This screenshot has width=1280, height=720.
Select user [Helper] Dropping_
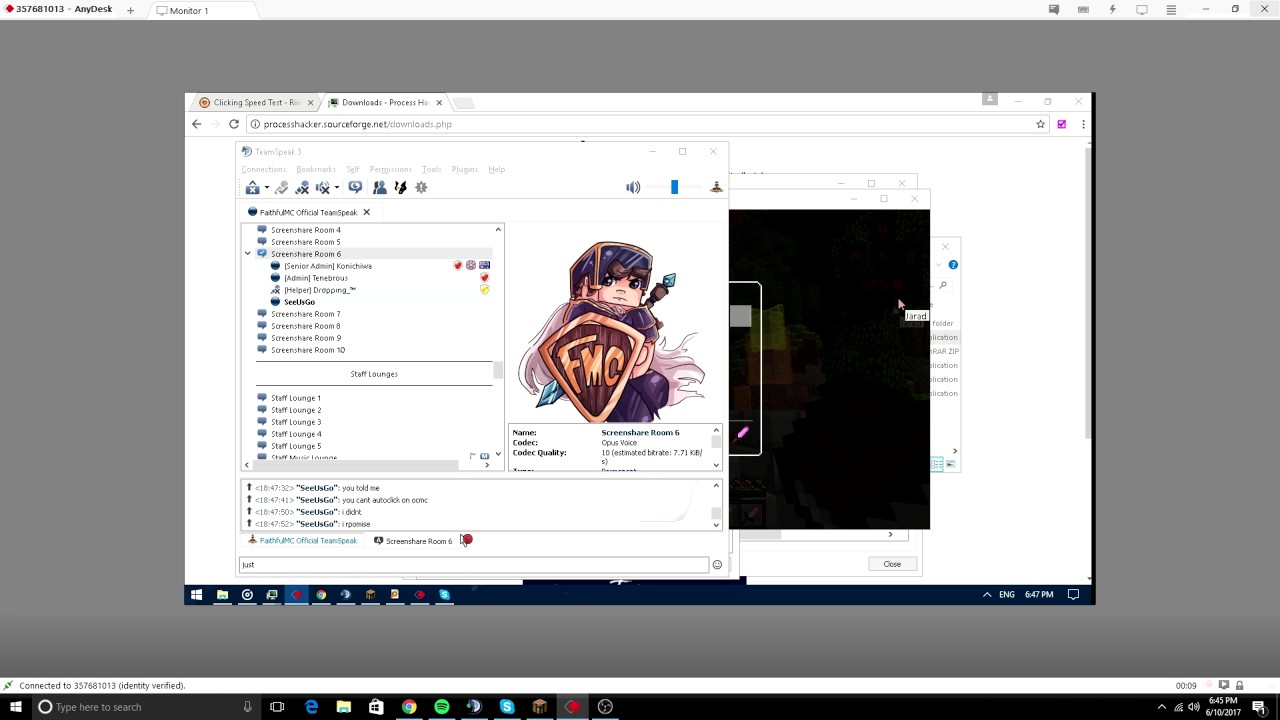[x=319, y=290]
